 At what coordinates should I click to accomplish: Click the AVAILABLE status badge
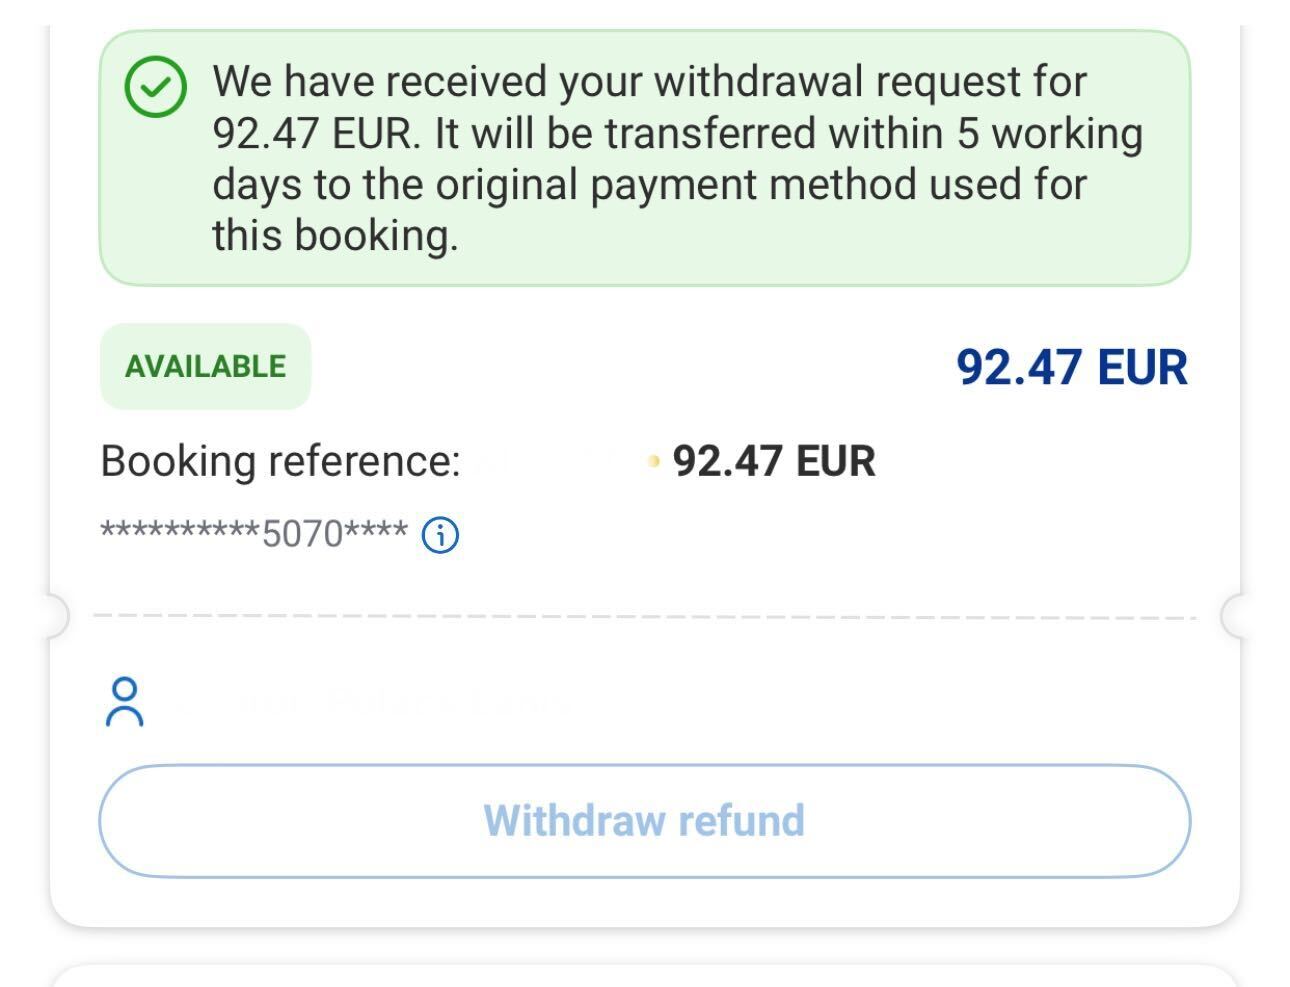pyautogui.click(x=205, y=366)
